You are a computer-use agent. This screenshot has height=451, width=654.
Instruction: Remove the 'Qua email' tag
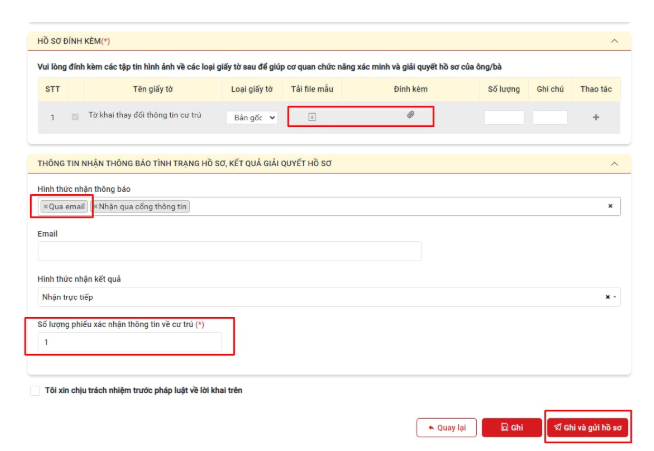click(x=46, y=207)
